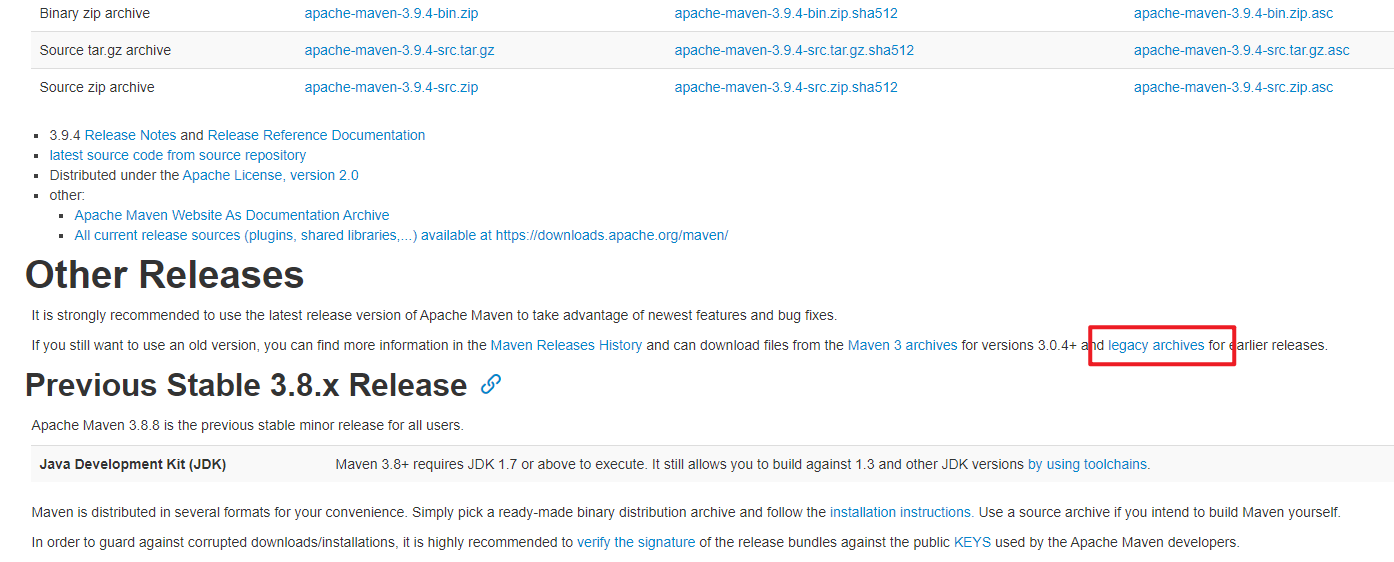Open apache-maven-3.9.4-src.zip.sha512 checksum

tap(785, 87)
